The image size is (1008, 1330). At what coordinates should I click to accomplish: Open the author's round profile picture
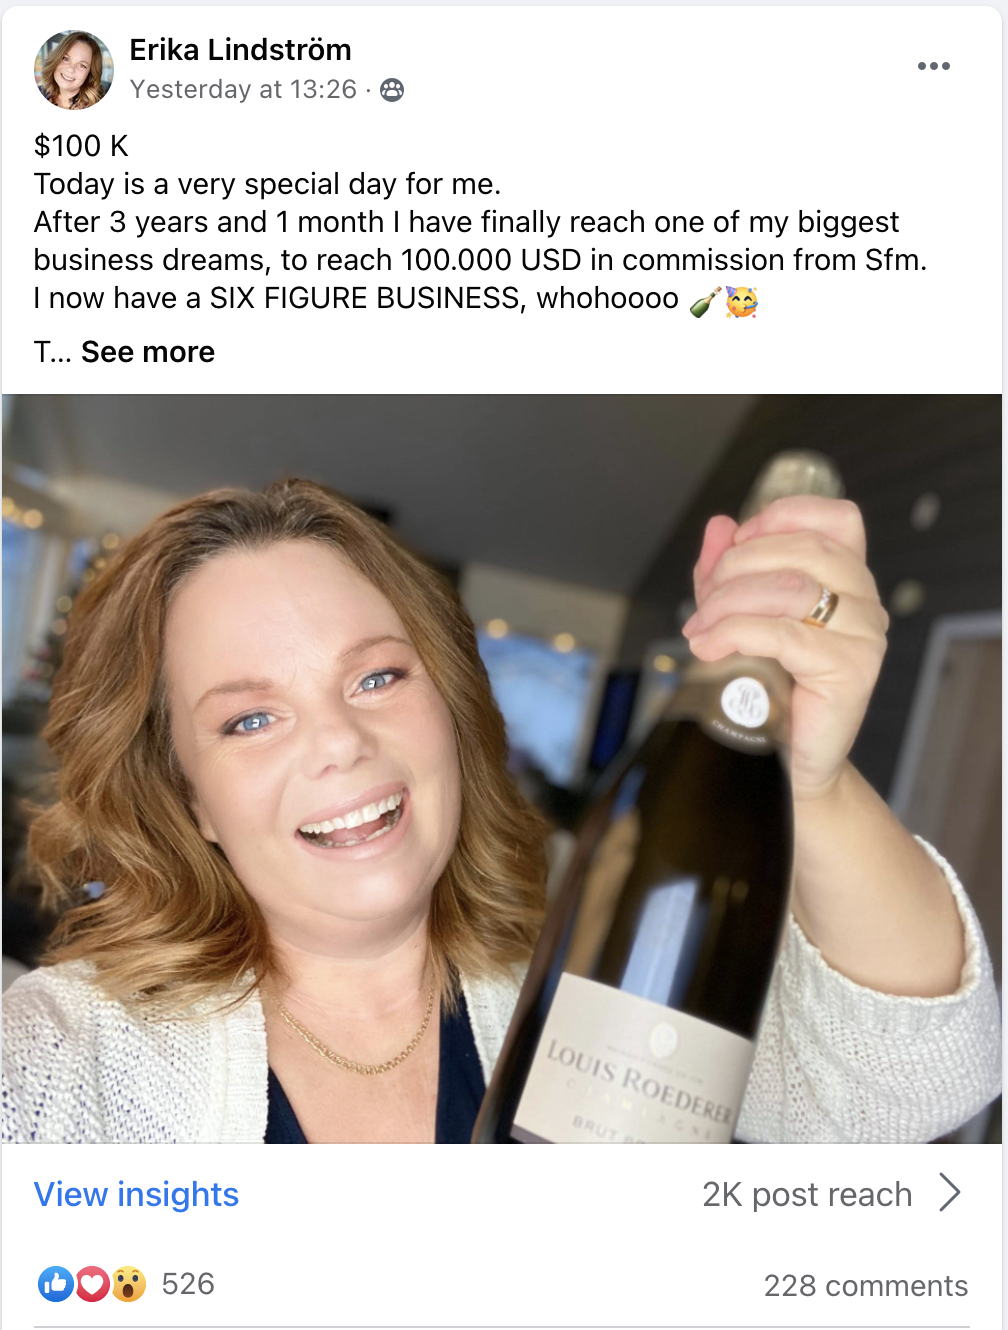(x=73, y=69)
